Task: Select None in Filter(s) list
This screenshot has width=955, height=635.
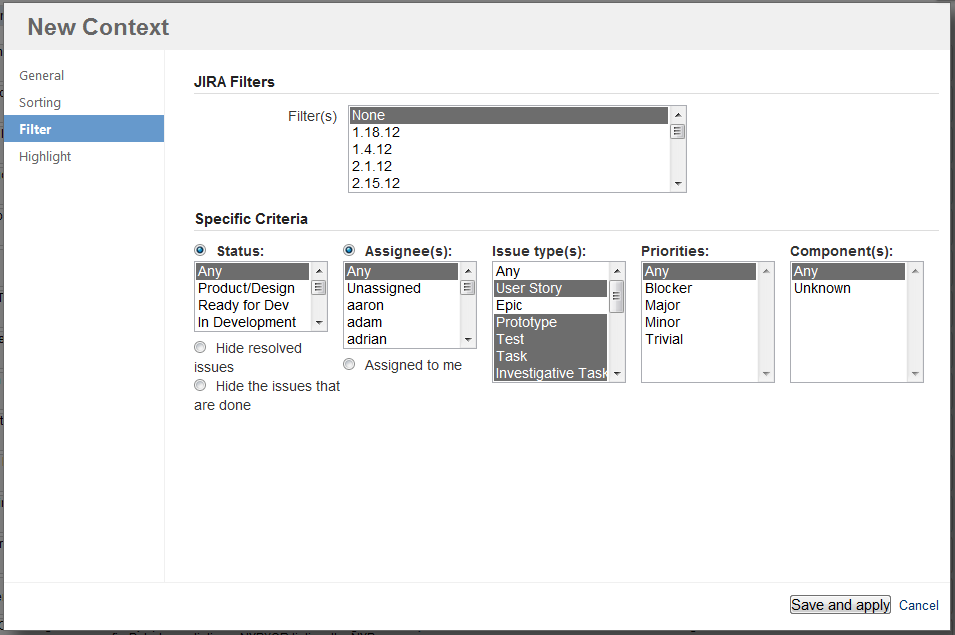Action: (x=509, y=116)
